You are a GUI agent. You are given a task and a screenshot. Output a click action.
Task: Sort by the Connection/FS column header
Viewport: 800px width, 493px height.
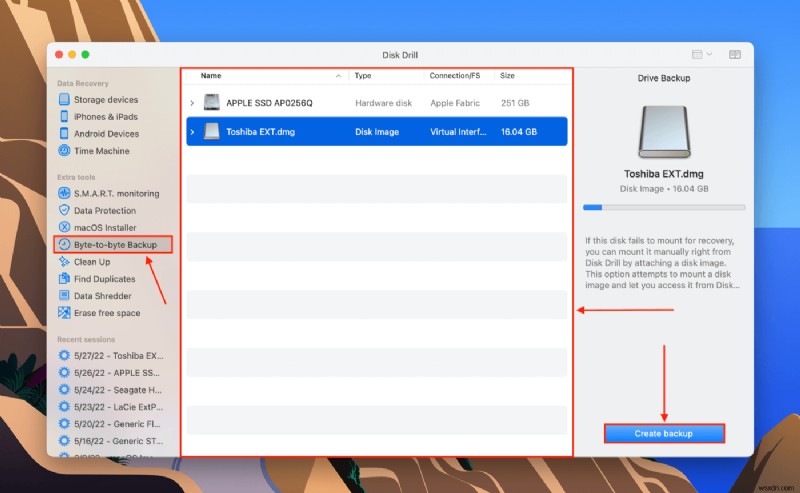455,76
